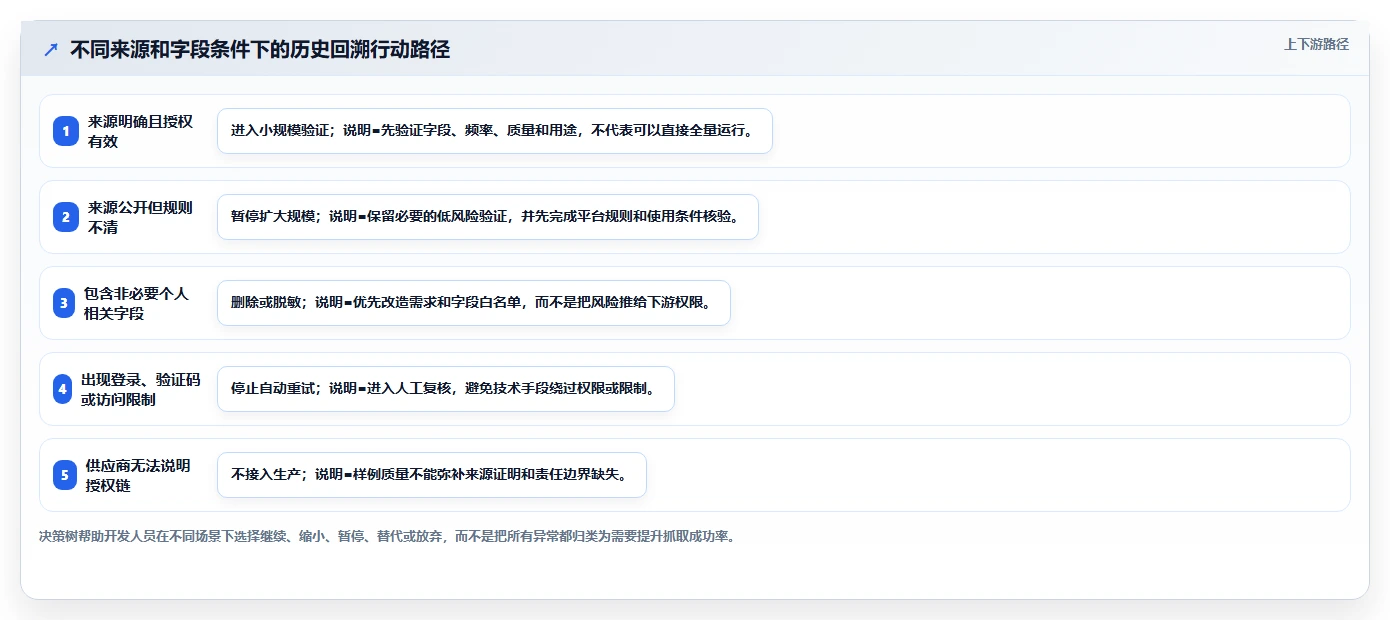1390x620 pixels.
Task: Click the arrow icon beside the panel title
Action: [51, 50]
